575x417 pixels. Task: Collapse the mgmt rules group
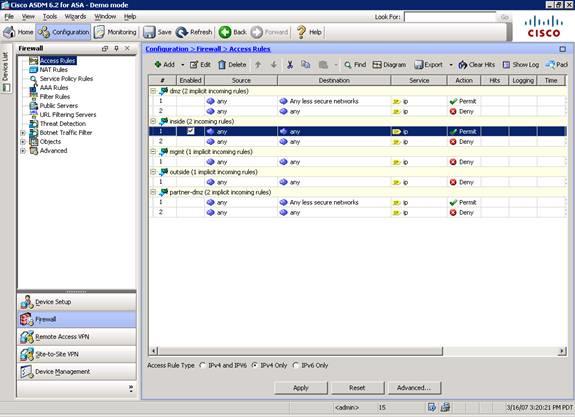[153, 151]
